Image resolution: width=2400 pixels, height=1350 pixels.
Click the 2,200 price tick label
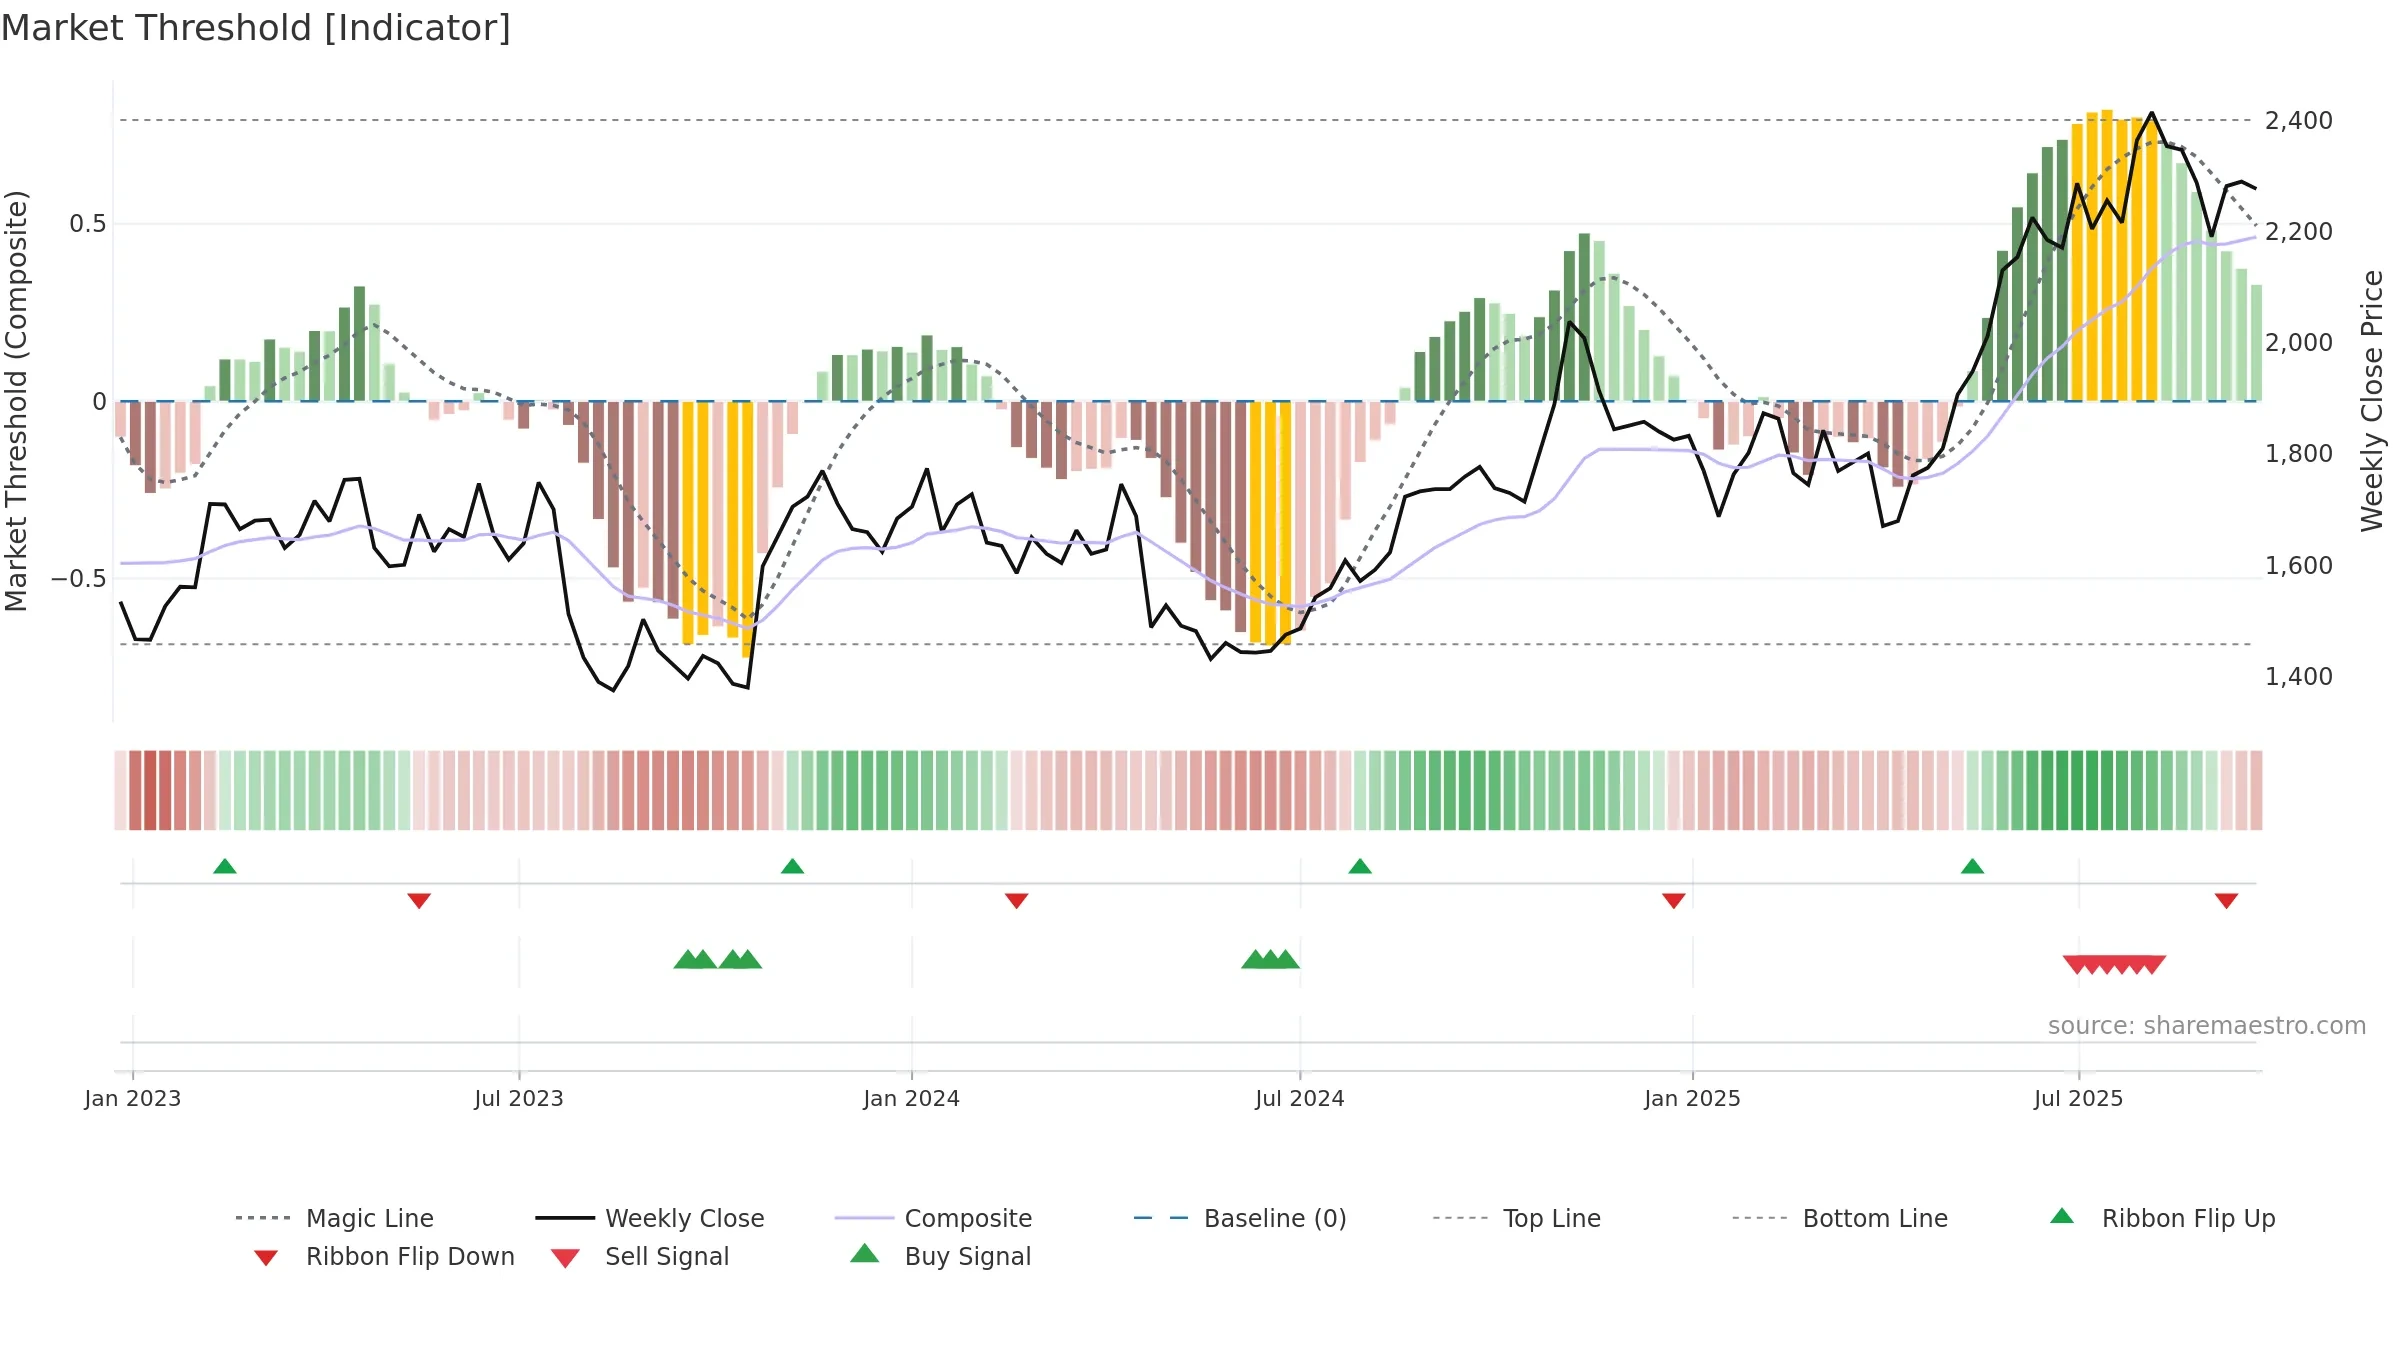click(2299, 232)
